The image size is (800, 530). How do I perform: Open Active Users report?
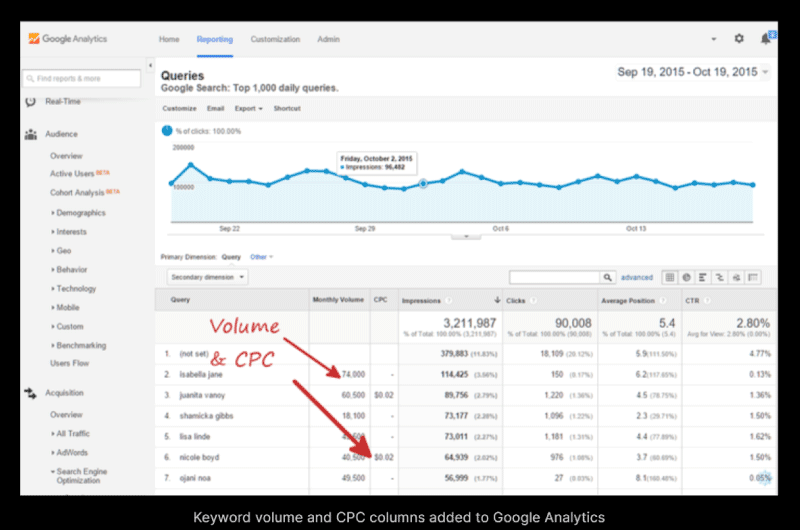72,173
